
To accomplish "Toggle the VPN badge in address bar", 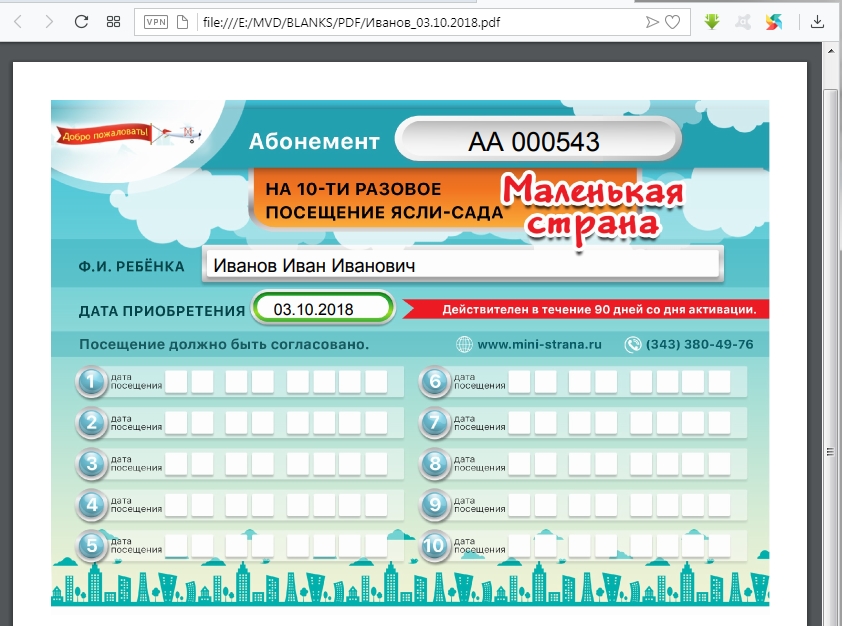I will click(156, 21).
